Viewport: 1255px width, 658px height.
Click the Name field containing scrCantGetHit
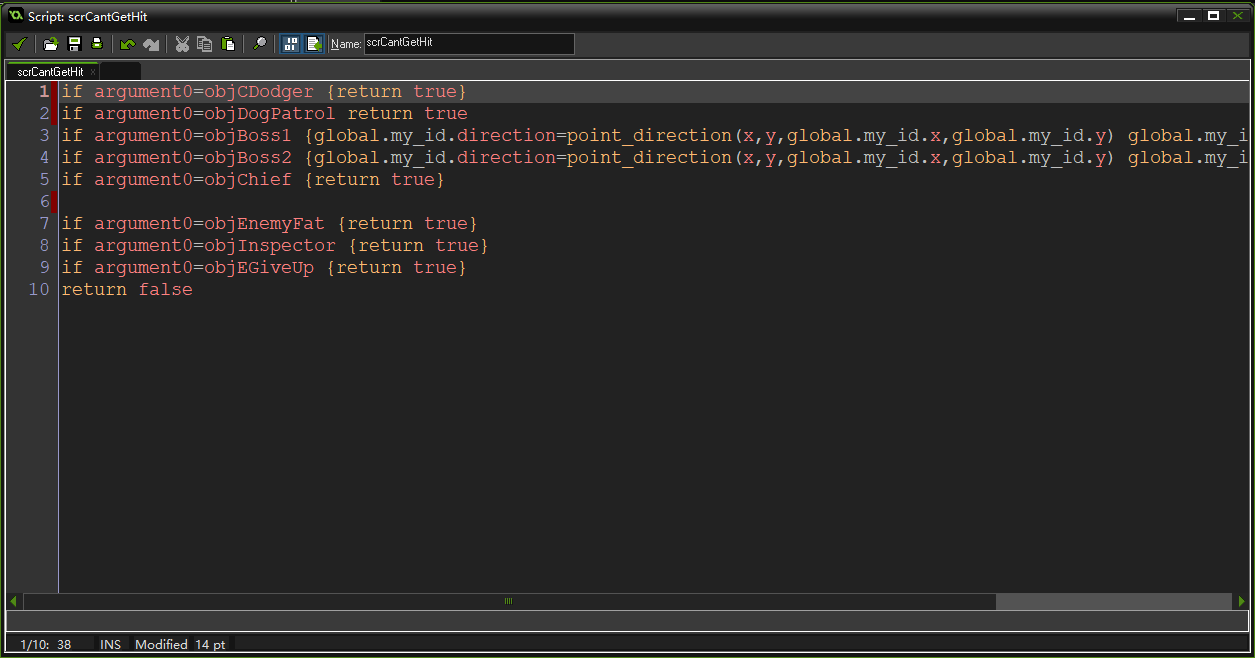(469, 44)
